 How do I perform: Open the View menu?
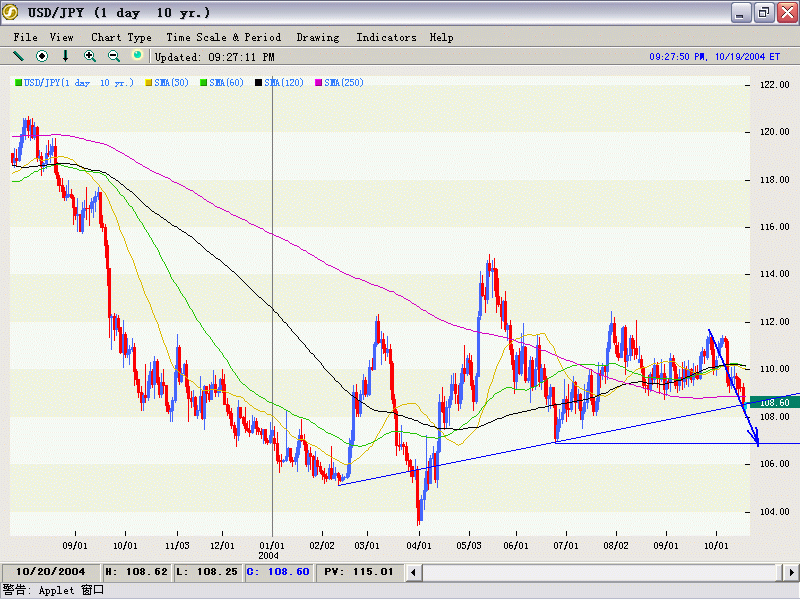[61, 37]
